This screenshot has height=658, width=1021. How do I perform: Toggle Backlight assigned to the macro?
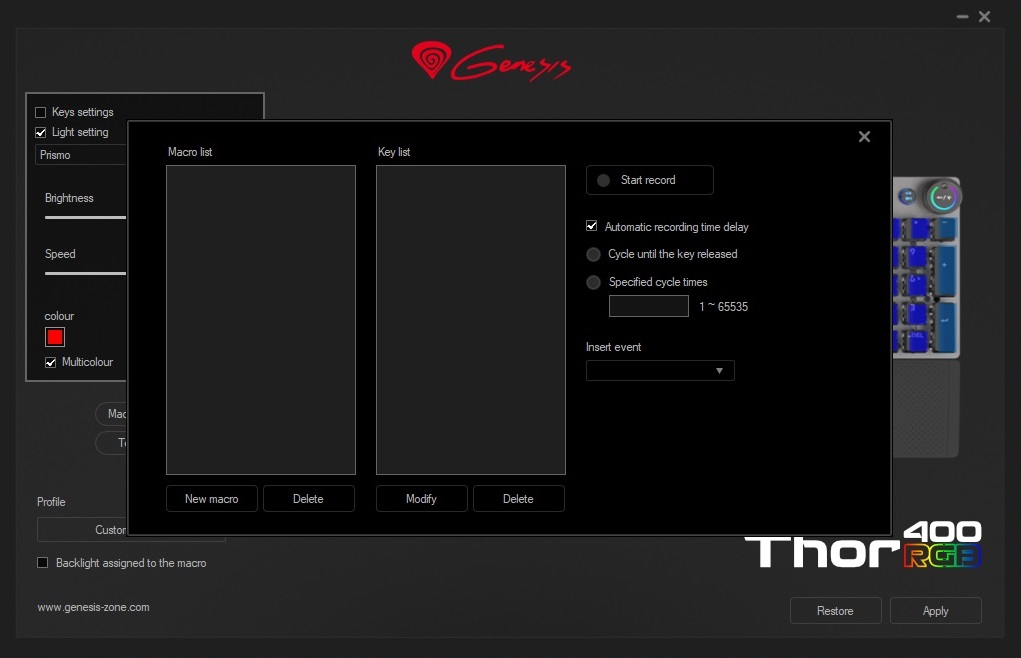(x=43, y=563)
